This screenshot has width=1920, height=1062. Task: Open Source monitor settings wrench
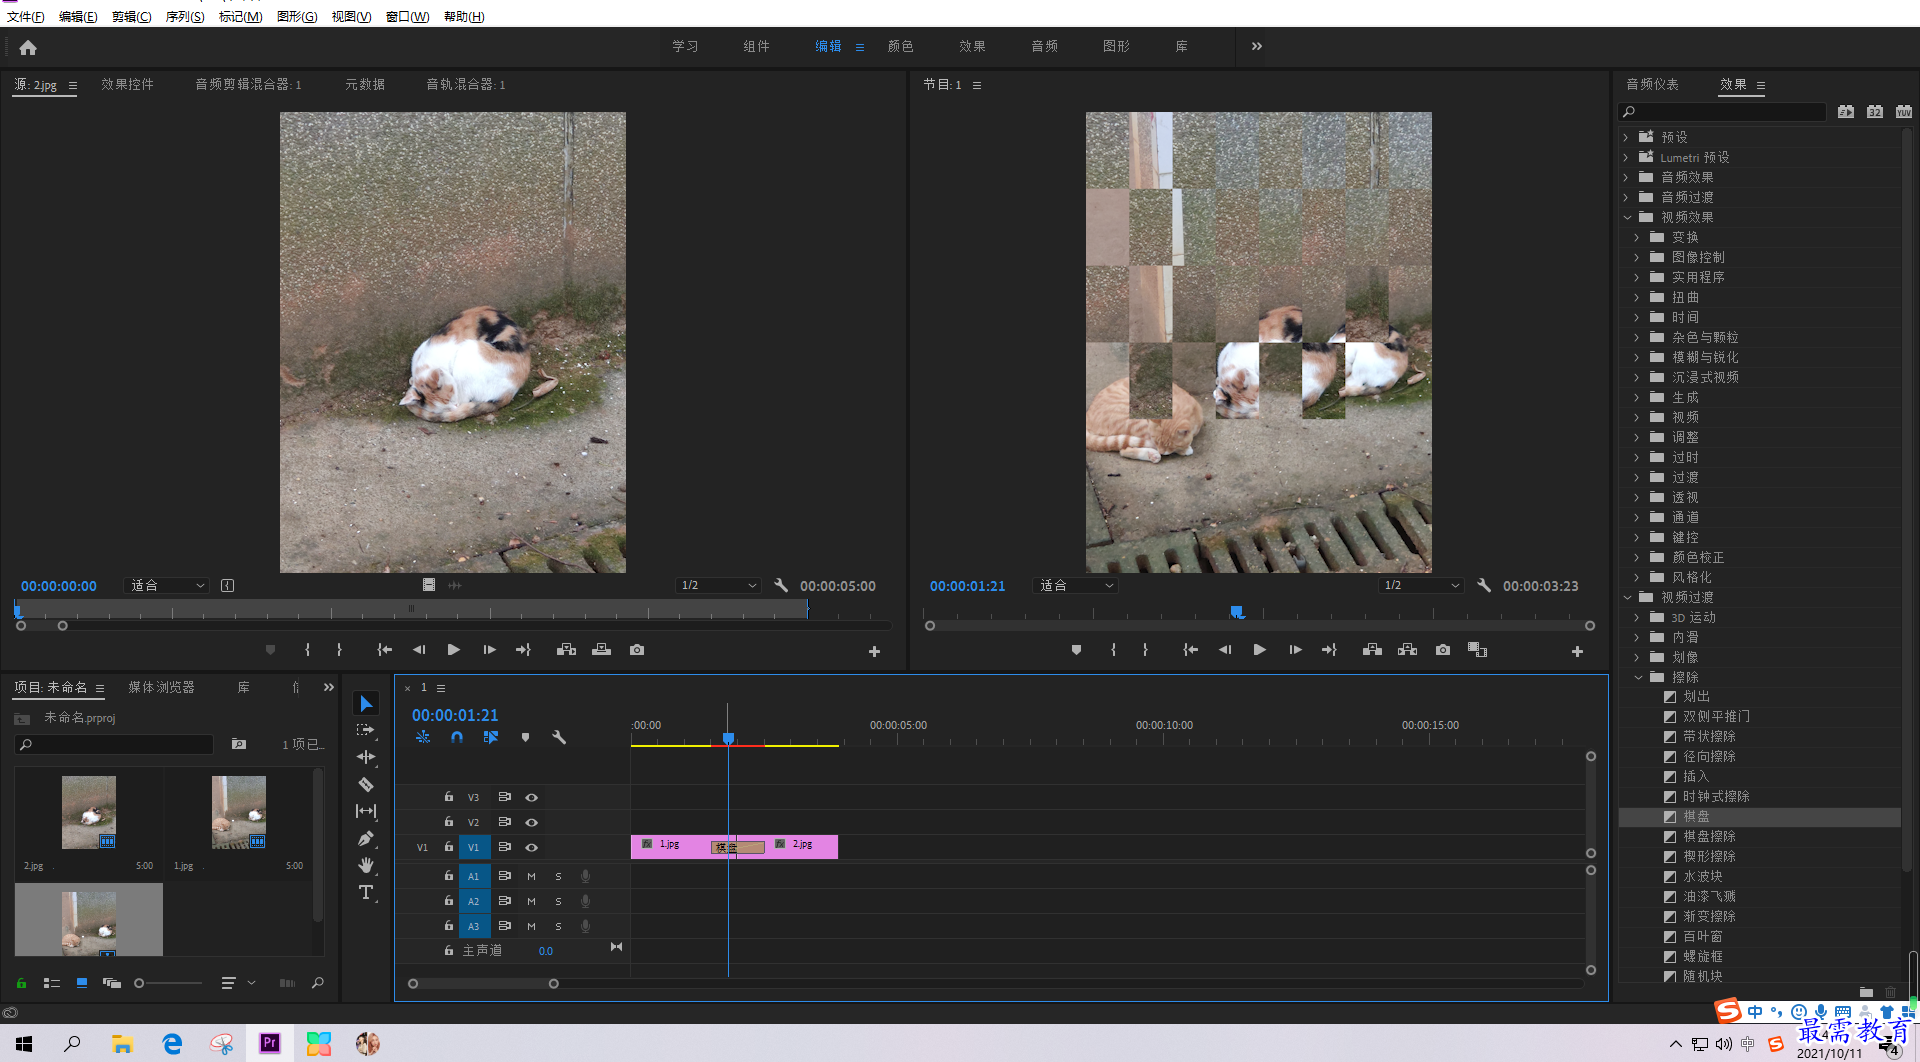(781, 585)
